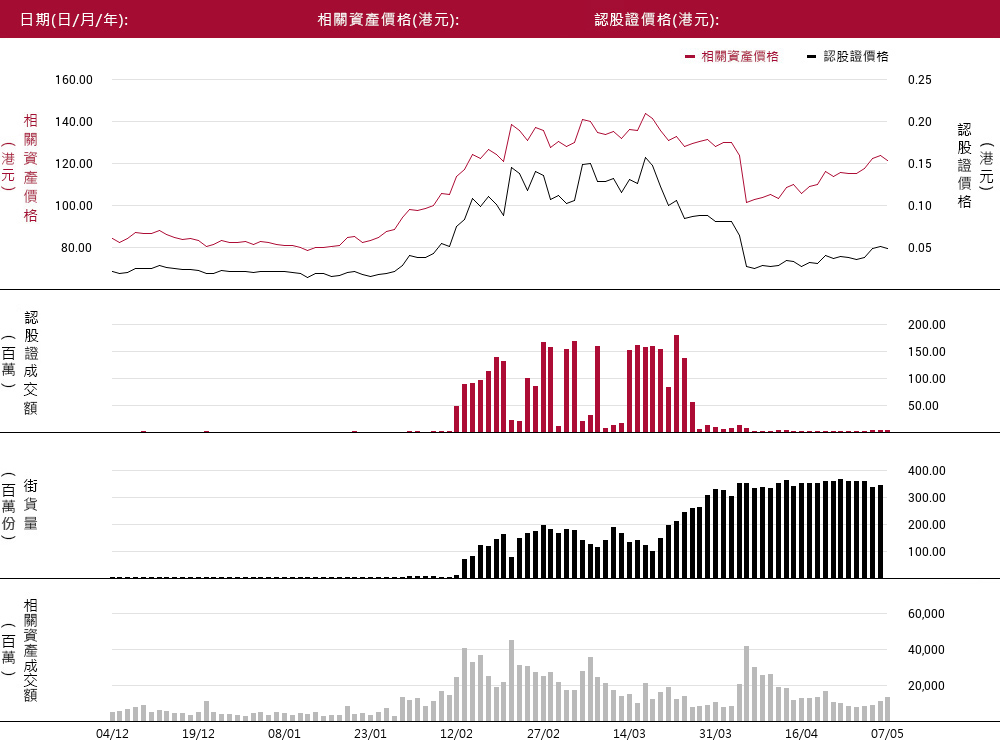Click the 140.00 left axis value
The height and width of the screenshot is (751, 1000).
coord(74,122)
